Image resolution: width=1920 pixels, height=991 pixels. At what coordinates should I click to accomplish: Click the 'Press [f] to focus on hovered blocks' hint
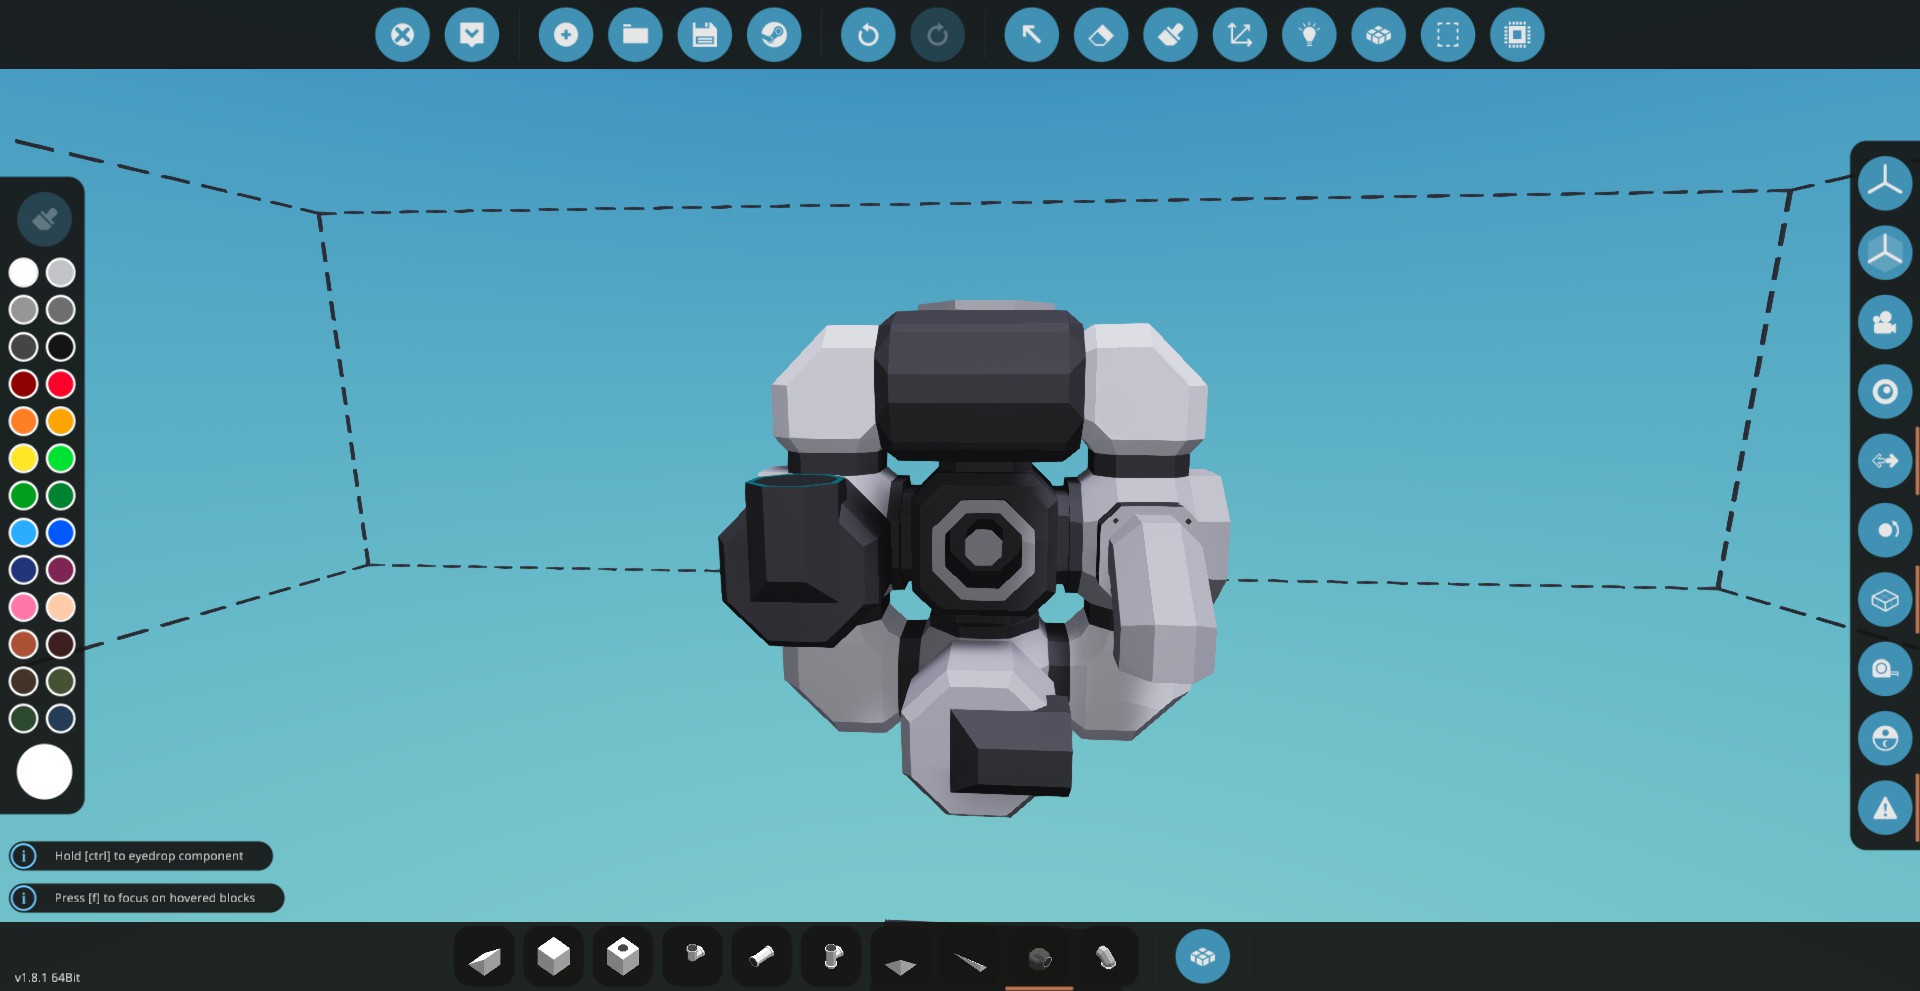click(147, 898)
